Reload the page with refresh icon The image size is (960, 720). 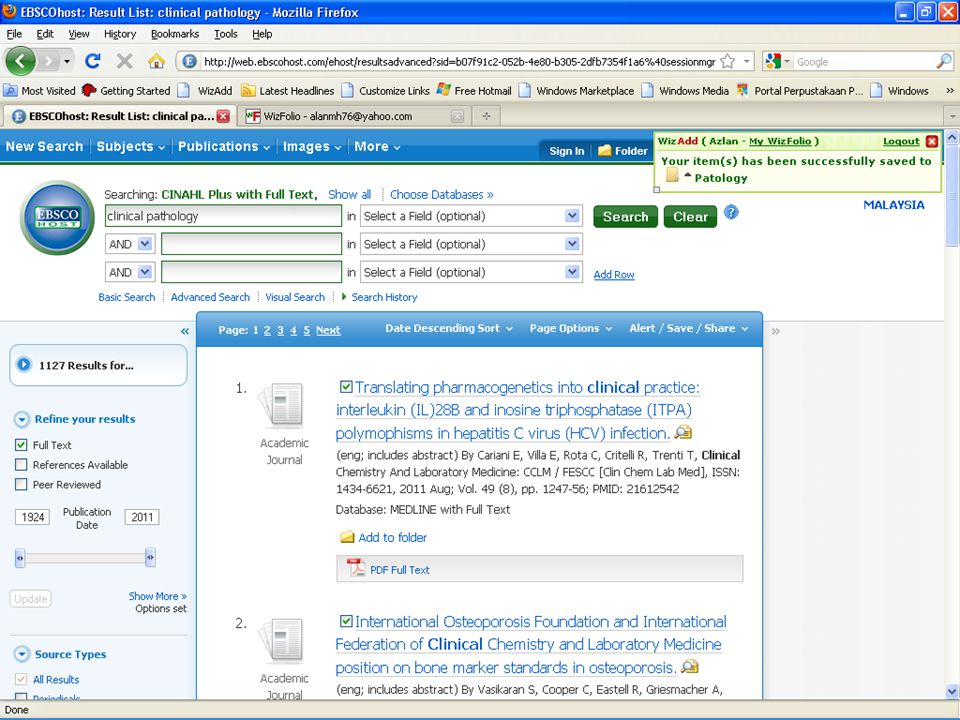point(92,61)
